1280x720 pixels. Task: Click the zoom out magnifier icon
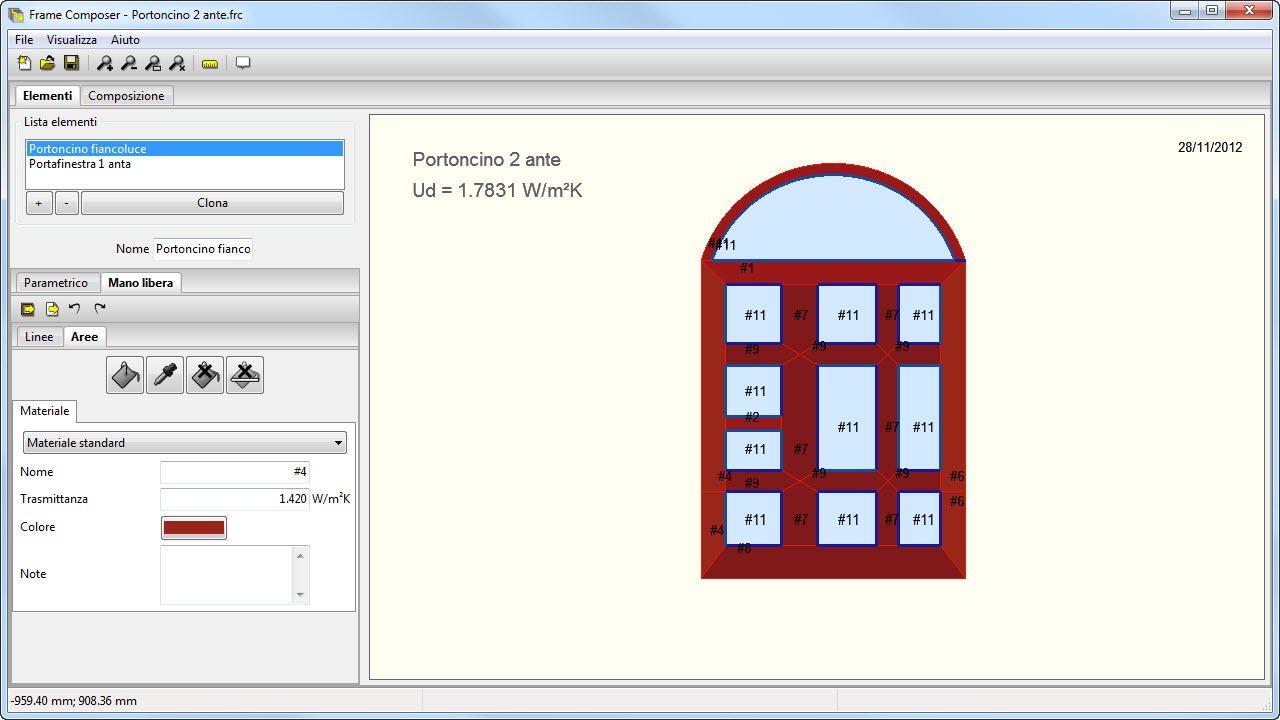point(129,64)
